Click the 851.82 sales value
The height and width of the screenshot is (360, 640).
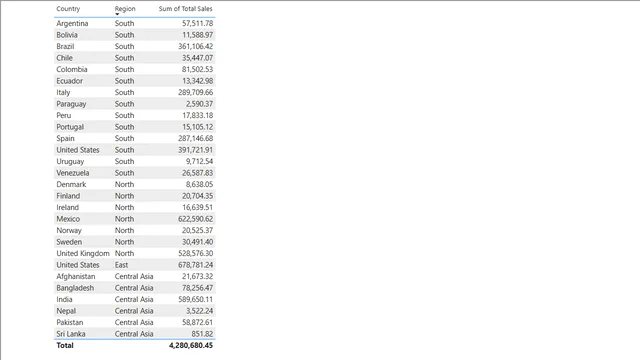click(x=202, y=333)
